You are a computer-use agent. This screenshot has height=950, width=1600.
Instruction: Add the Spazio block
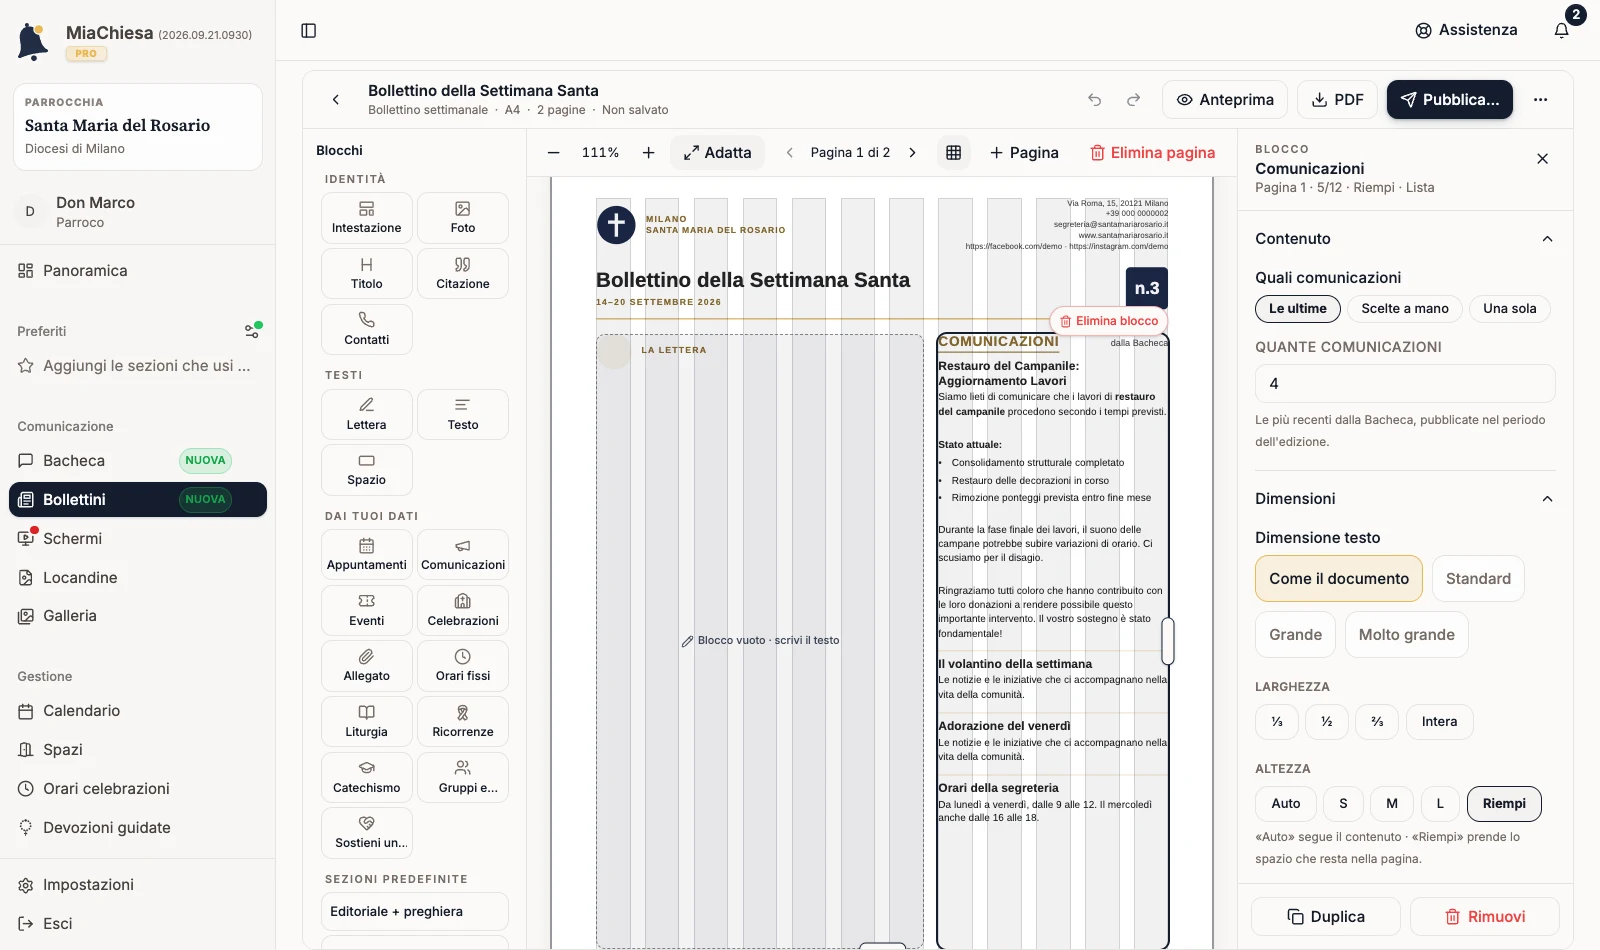click(367, 470)
